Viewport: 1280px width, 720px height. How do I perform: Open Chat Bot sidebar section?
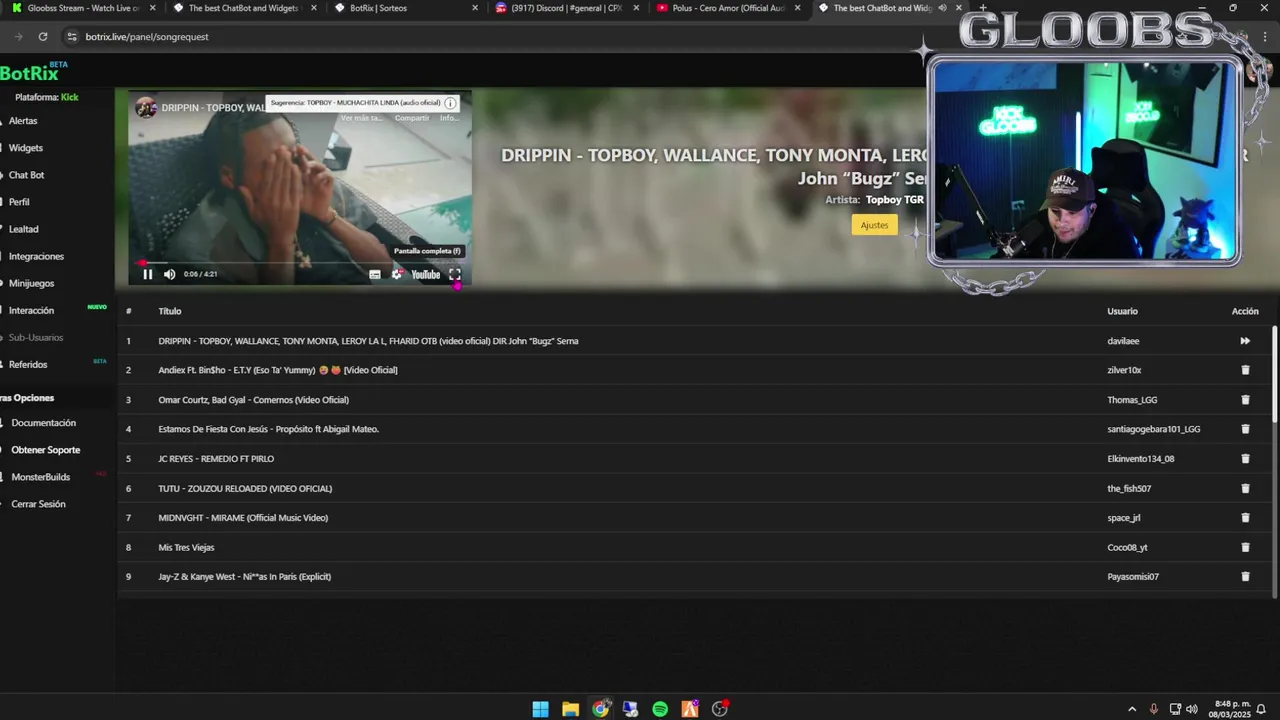click(27, 175)
